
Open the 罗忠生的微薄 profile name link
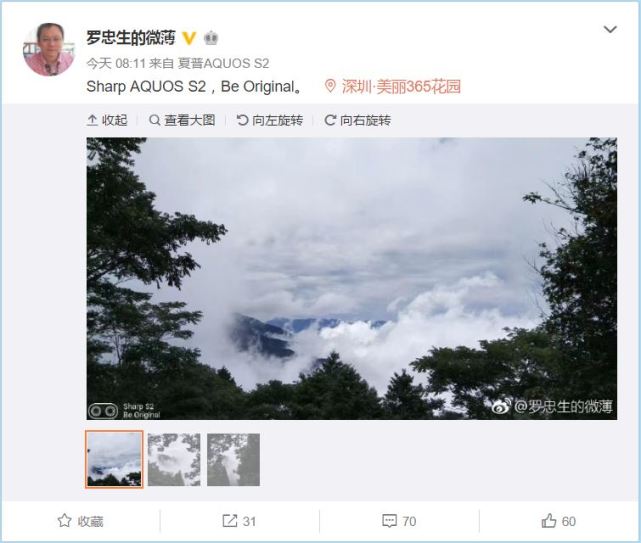(130, 38)
